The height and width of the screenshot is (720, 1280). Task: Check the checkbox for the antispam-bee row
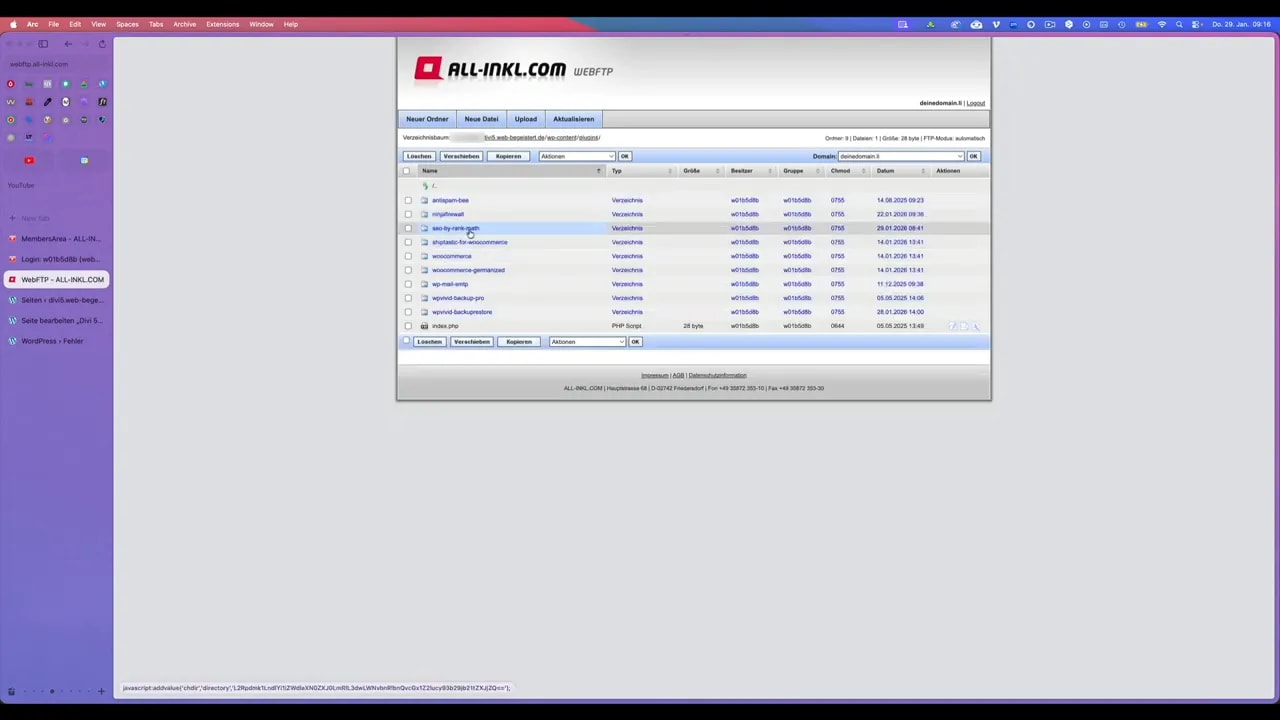coord(408,200)
